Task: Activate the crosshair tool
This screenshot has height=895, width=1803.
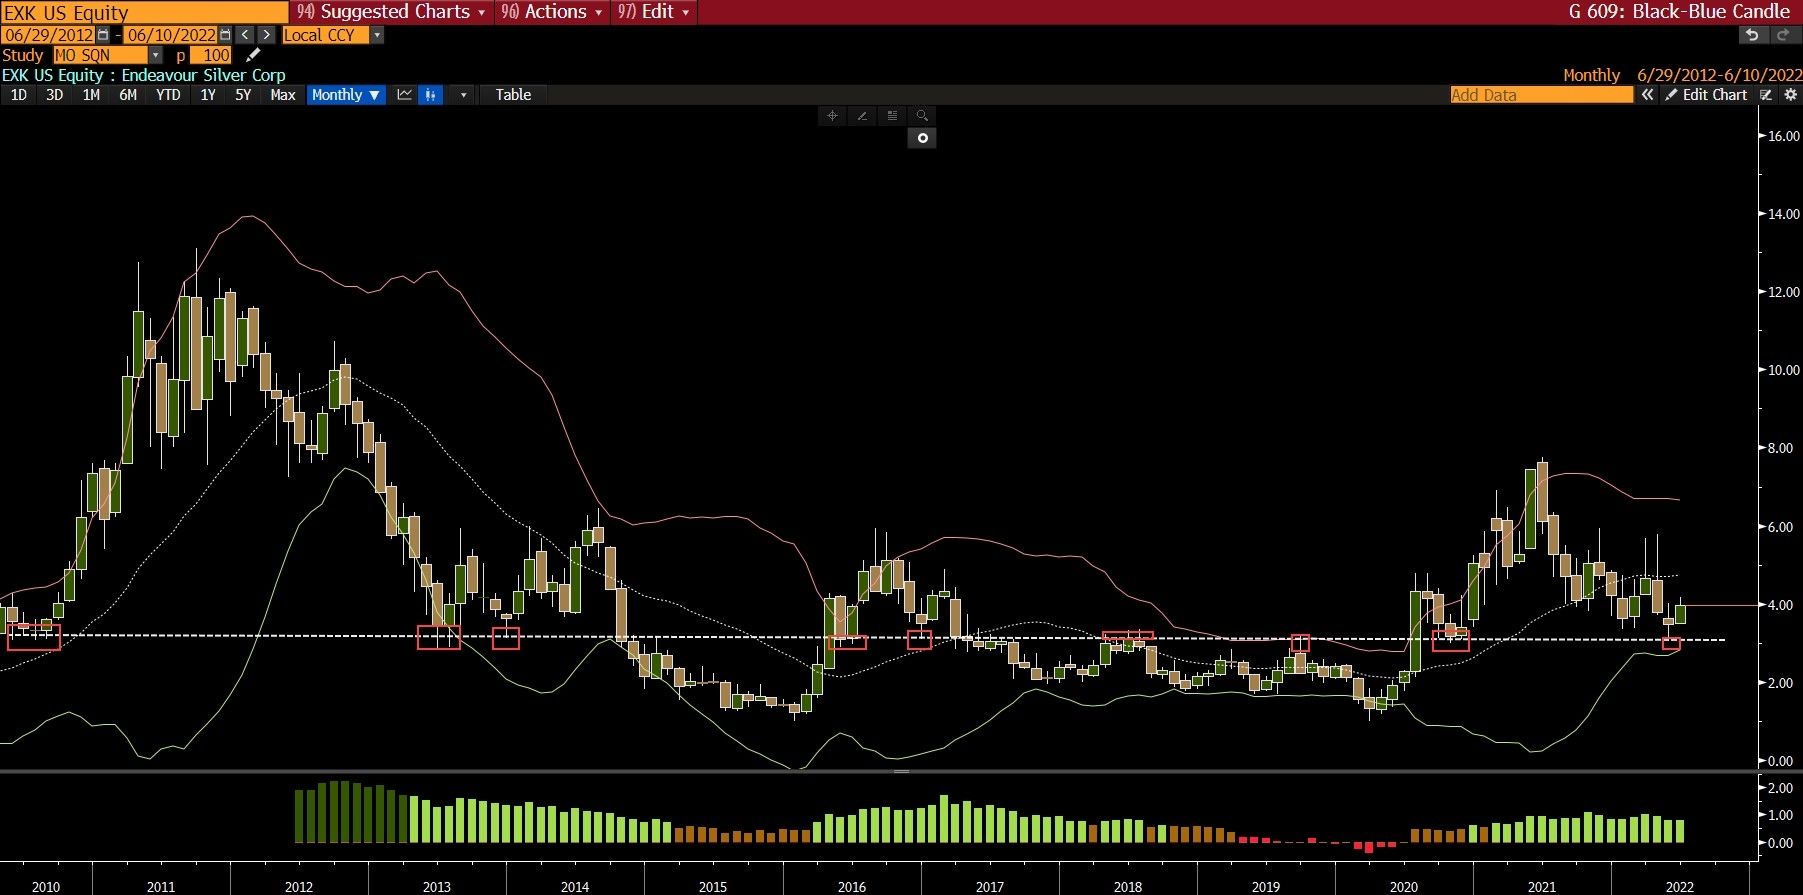Action: click(x=832, y=116)
